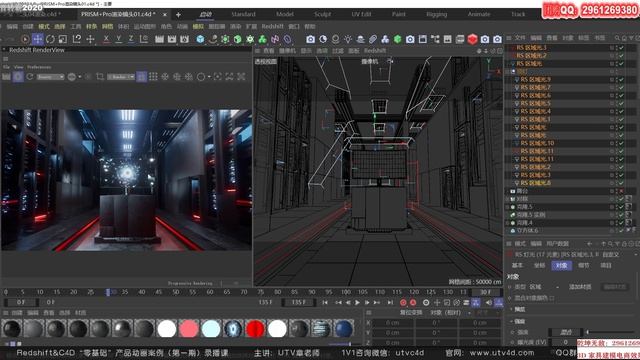Switch to the highlighted object tab in attributes

coord(561,265)
